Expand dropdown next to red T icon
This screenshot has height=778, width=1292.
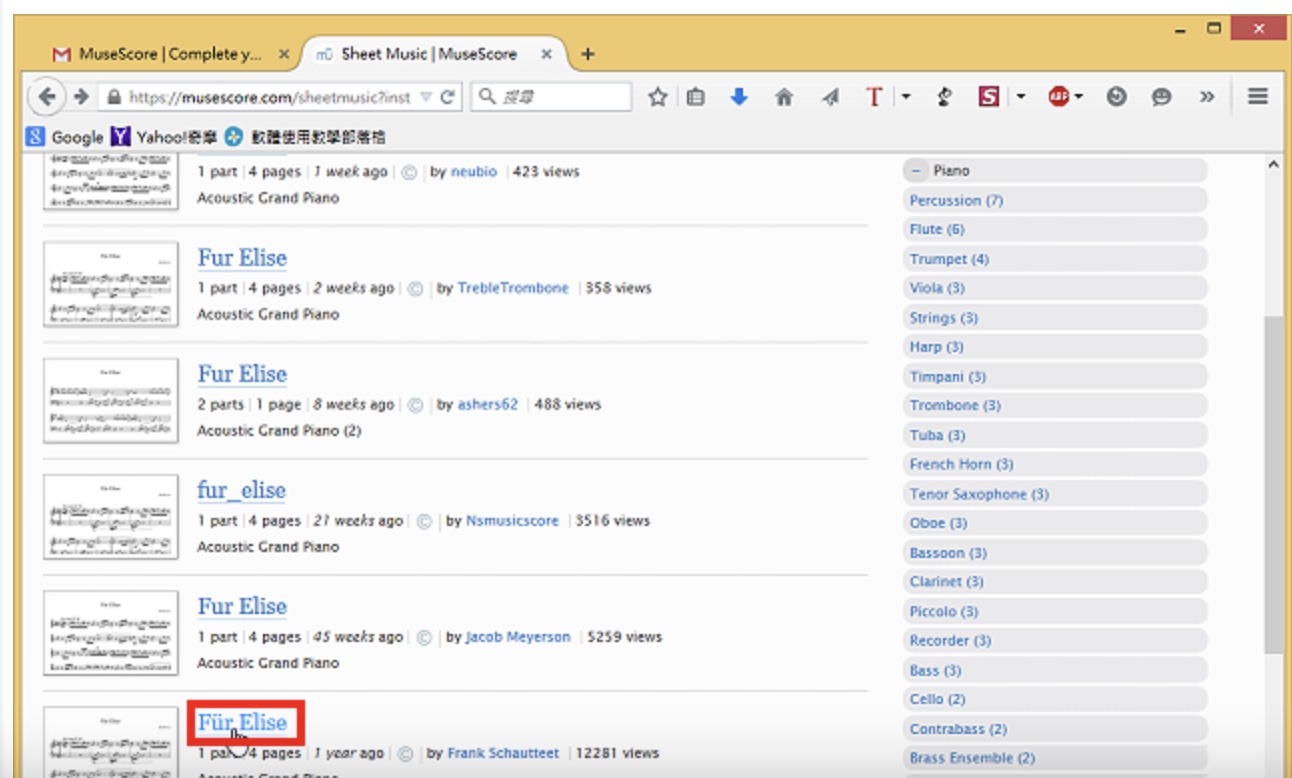(906, 97)
